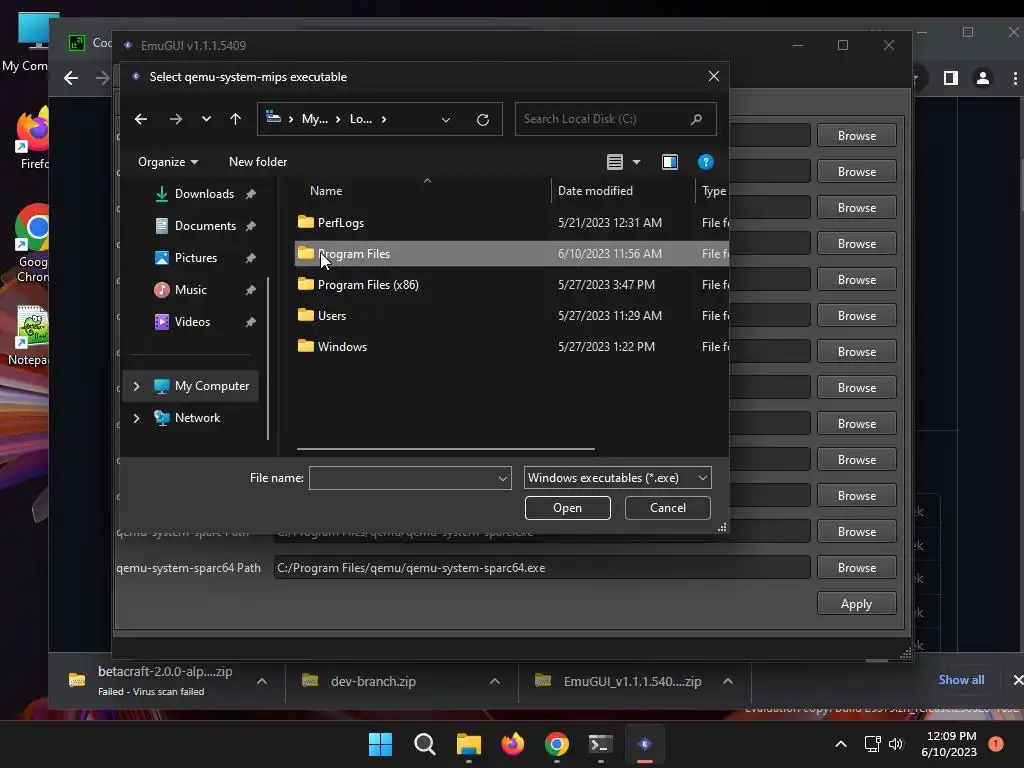1024x768 pixels.
Task: Open Chrome three-dot menu
Action: (x=1015, y=78)
